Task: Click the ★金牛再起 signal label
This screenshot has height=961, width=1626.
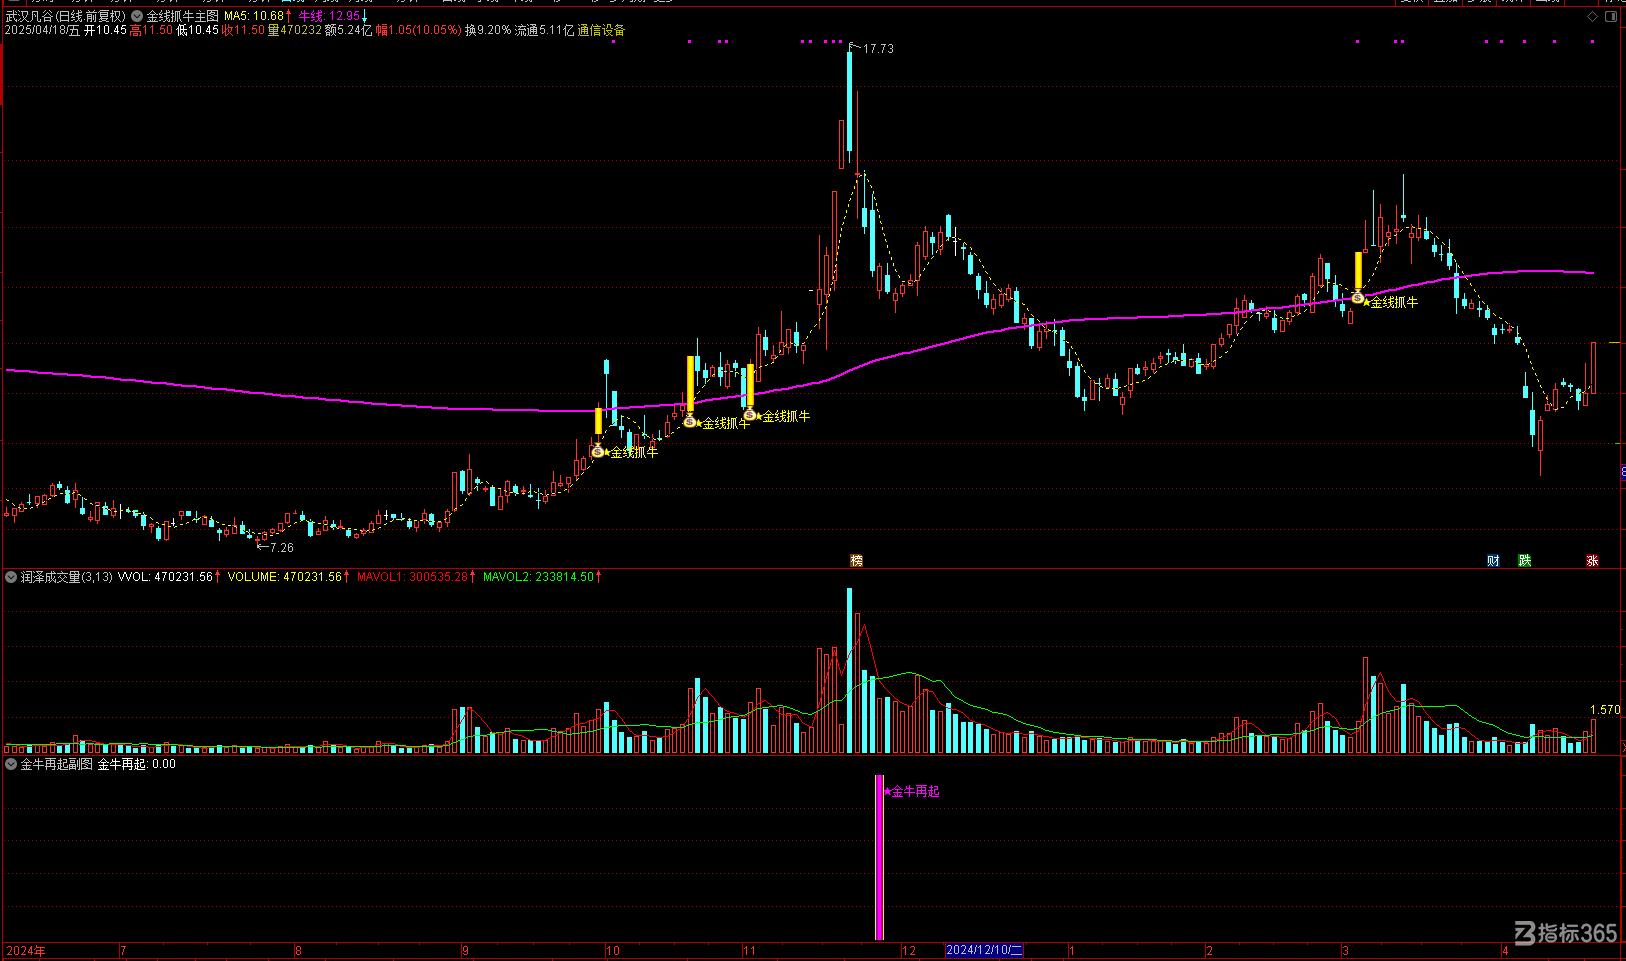Action: tap(912, 791)
